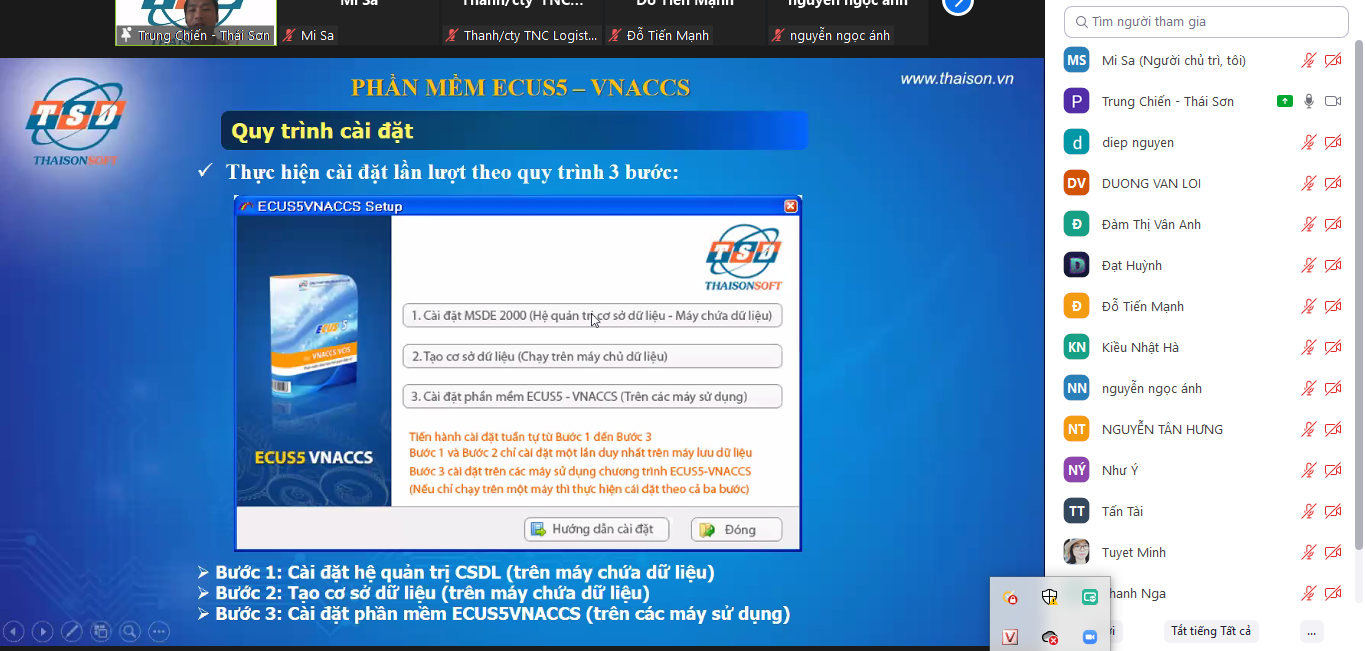Open more slide show options (...) control

tap(159, 631)
